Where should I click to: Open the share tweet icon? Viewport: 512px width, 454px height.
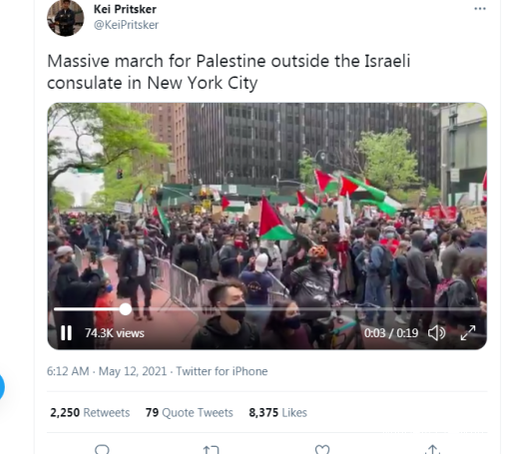pyautogui.click(x=432, y=449)
